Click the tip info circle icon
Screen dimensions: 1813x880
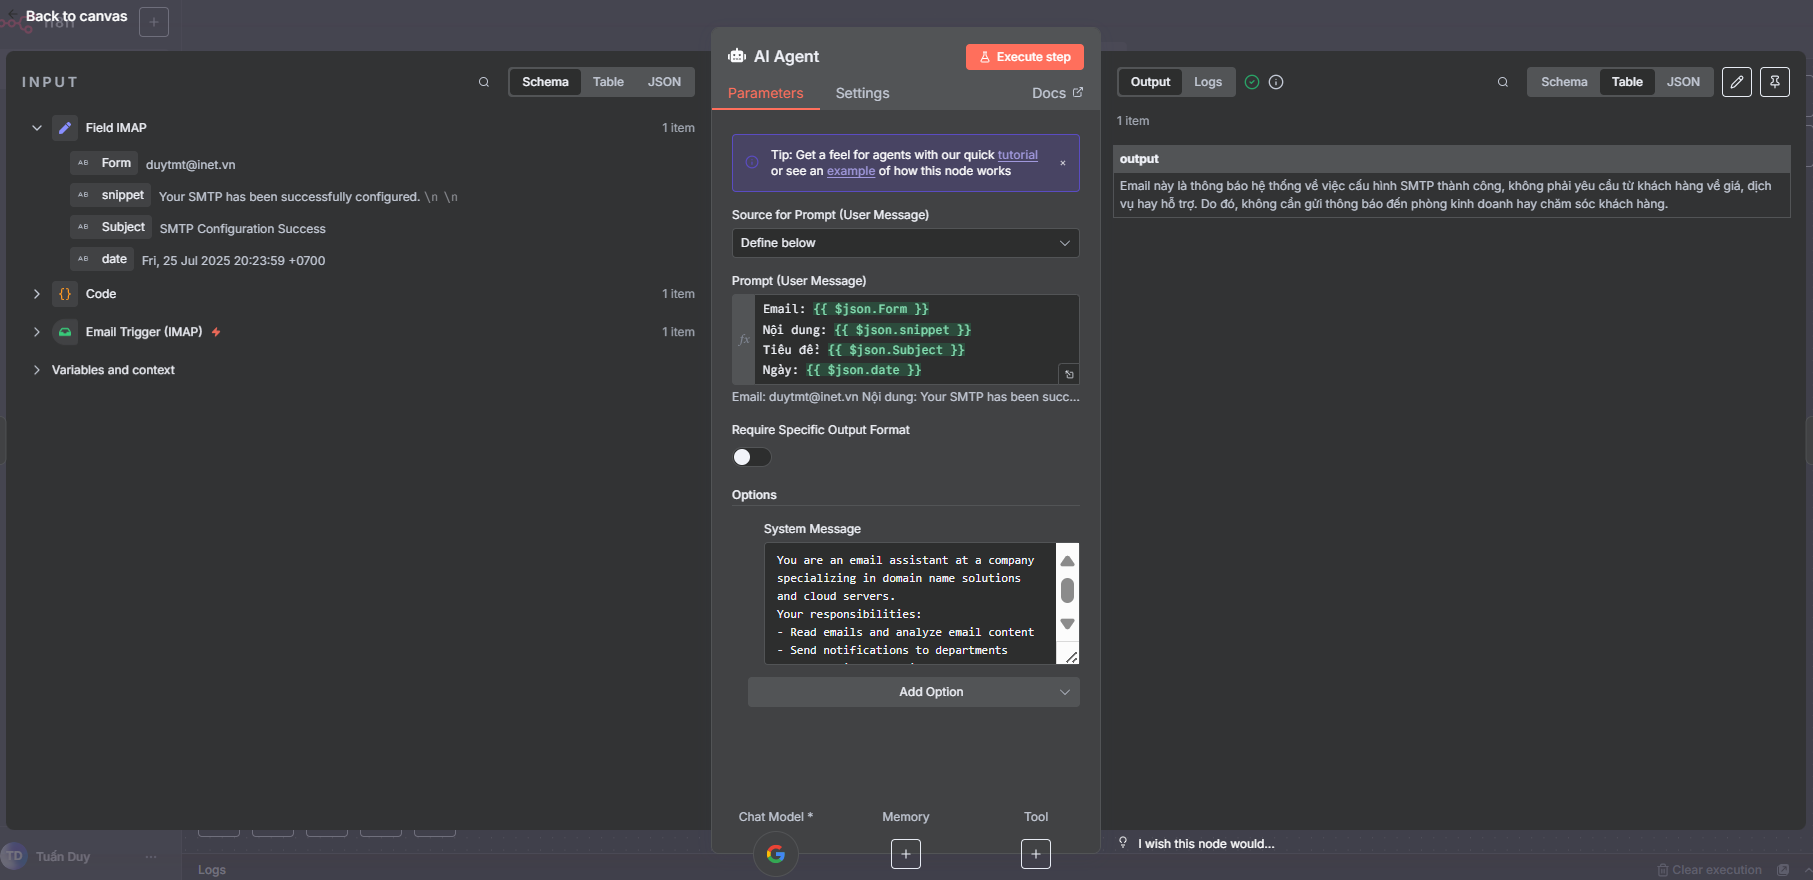point(752,162)
